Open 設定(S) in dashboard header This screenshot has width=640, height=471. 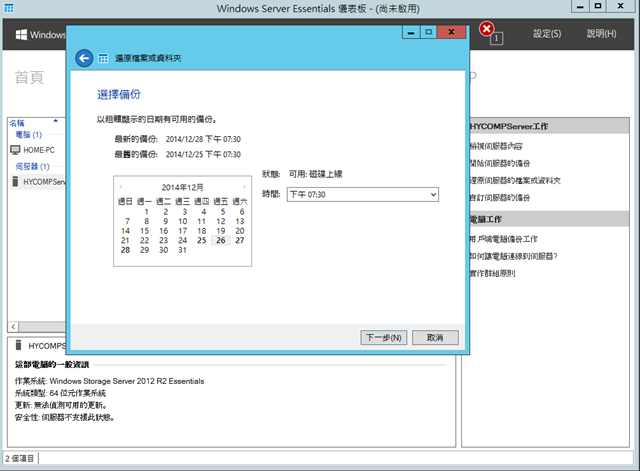pos(547,34)
